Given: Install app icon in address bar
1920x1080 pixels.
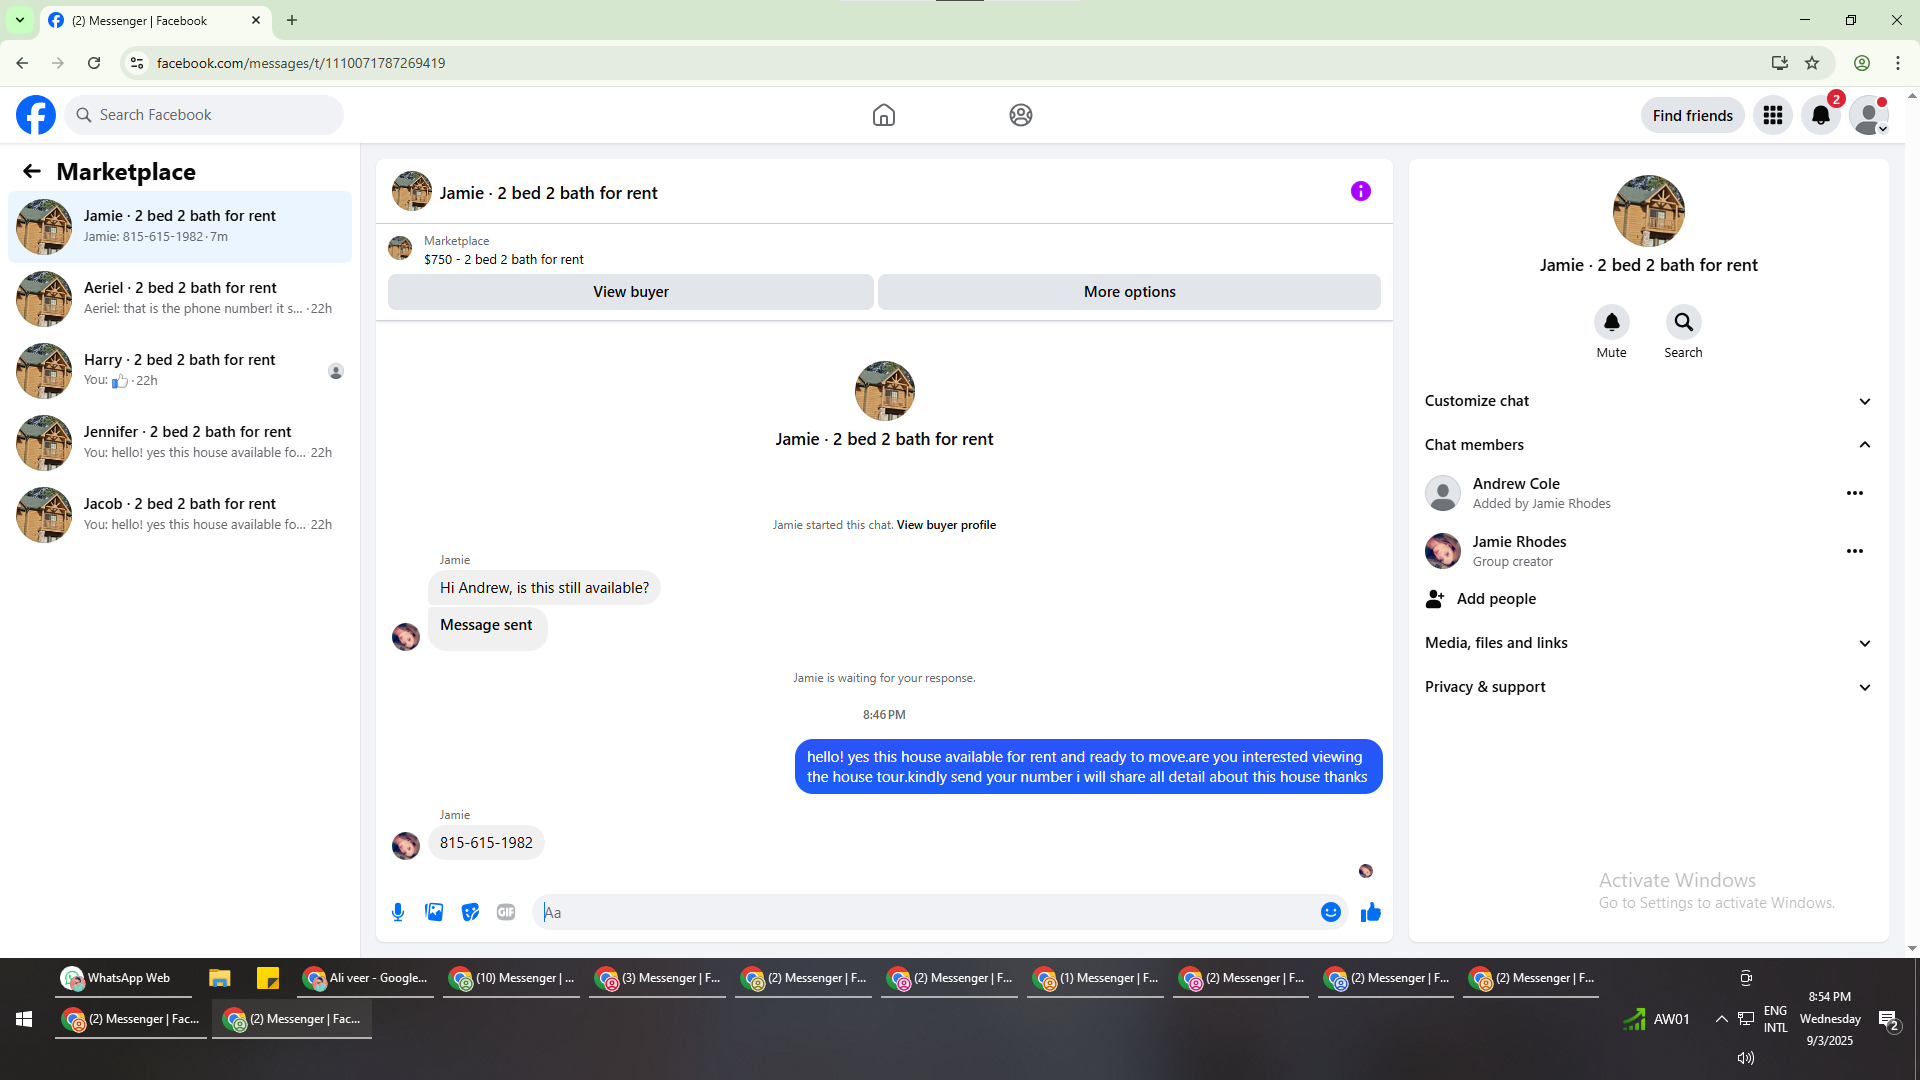Looking at the screenshot, I should [1780, 63].
